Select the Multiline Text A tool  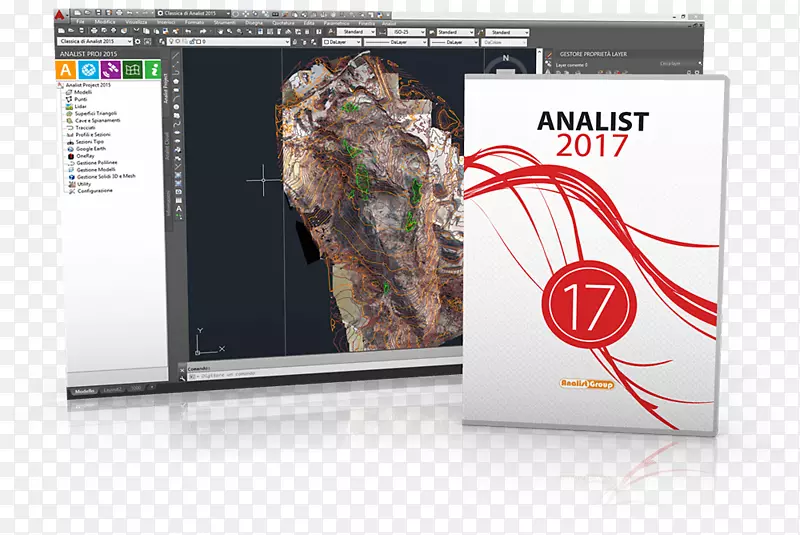pos(179,209)
